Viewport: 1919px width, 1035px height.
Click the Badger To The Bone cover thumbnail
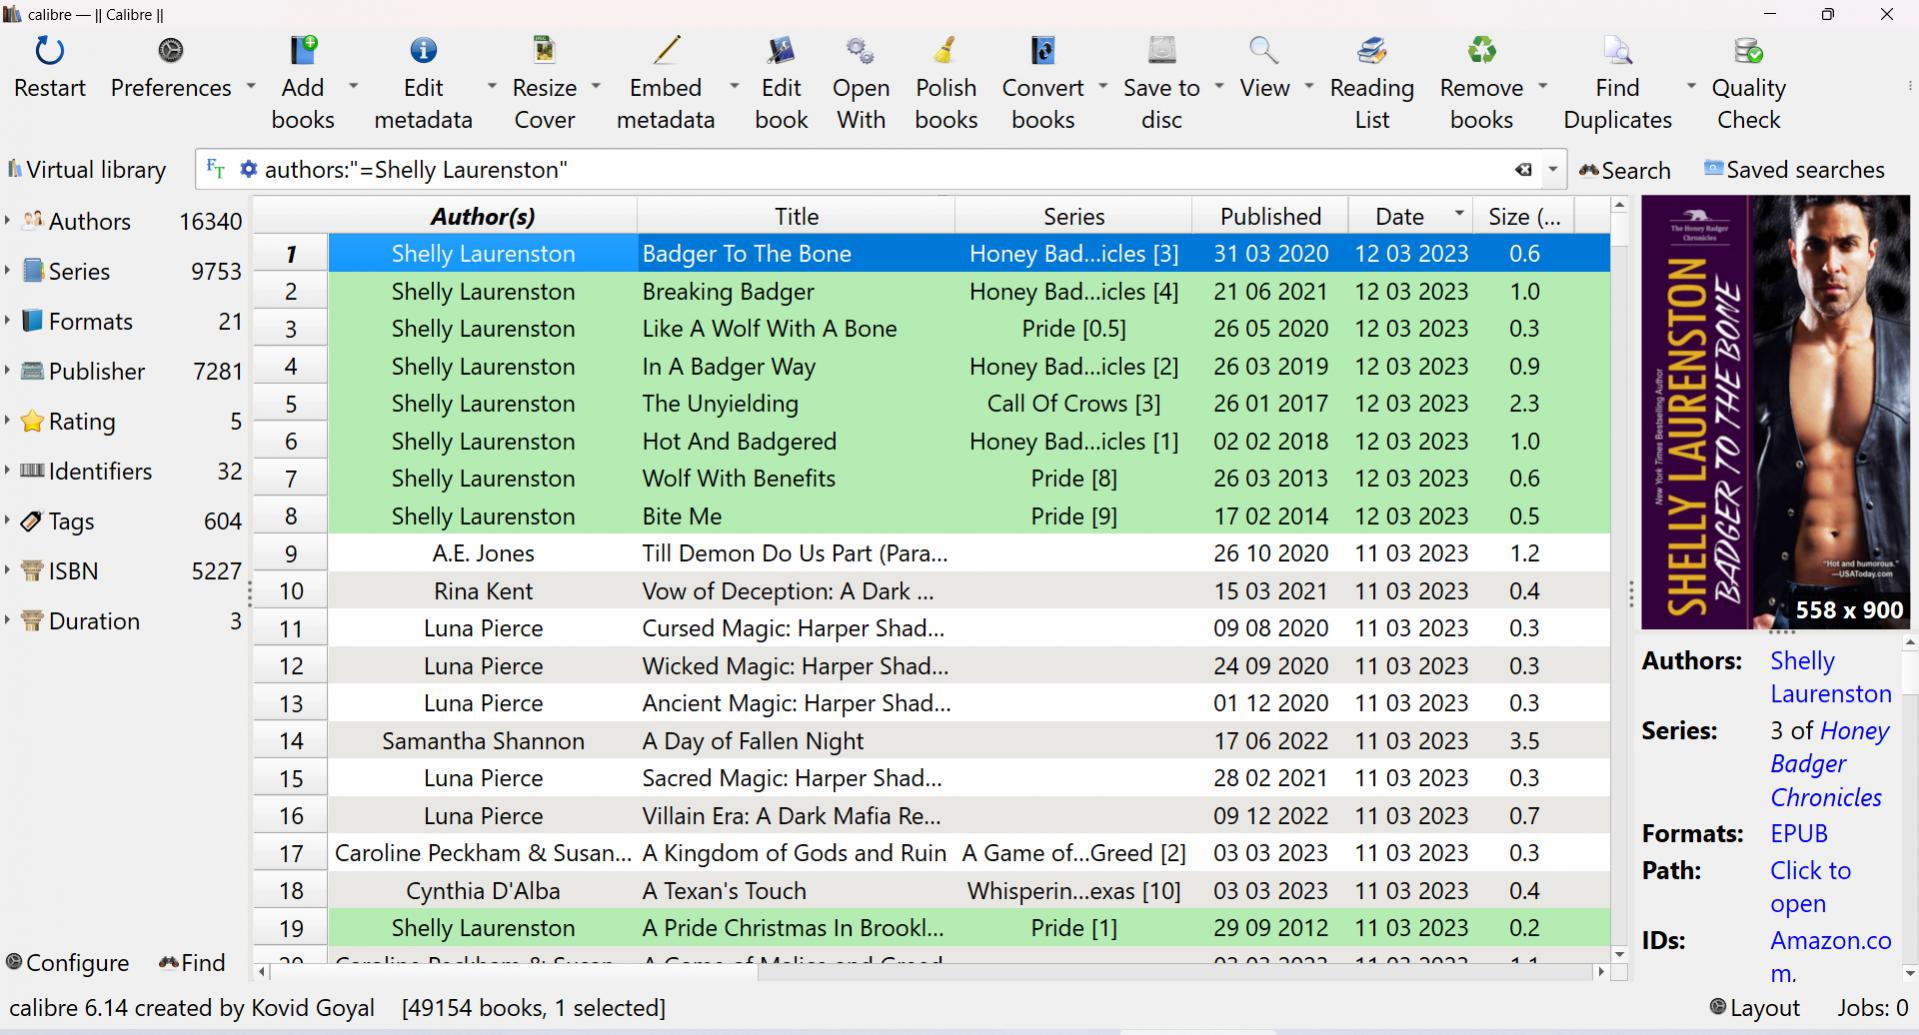point(1775,410)
